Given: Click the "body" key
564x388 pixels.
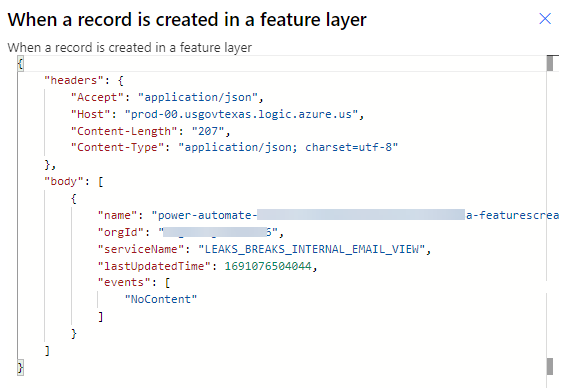Looking at the screenshot, I should (x=64, y=181).
